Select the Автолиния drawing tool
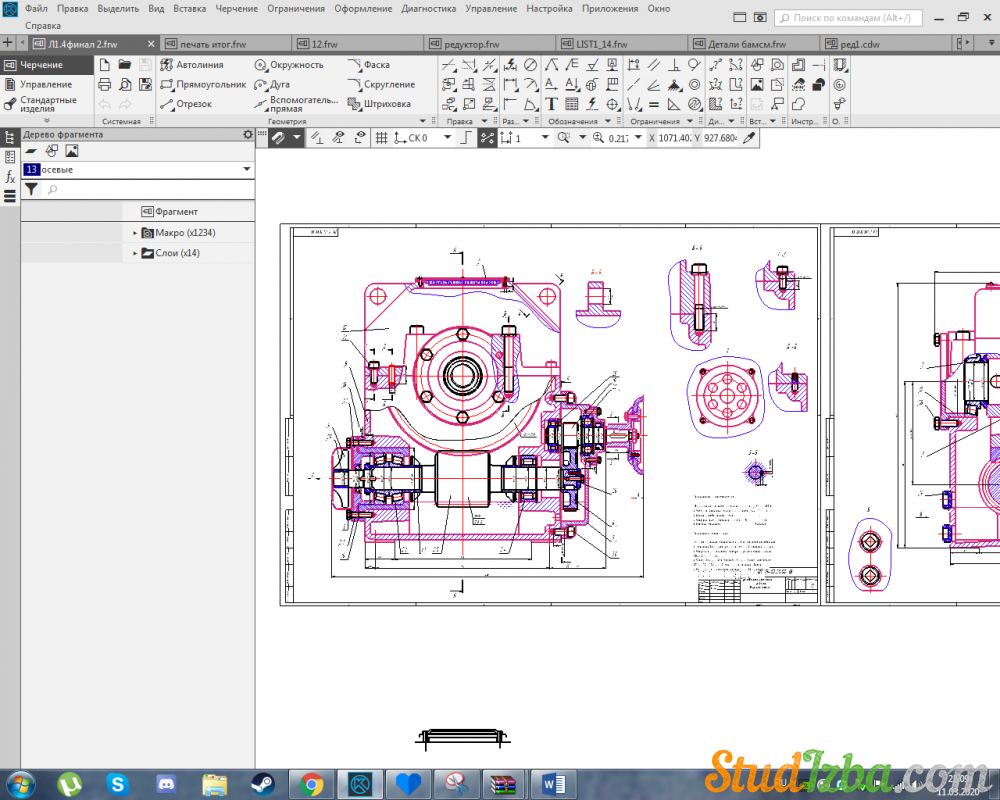This screenshot has width=1000, height=800. coord(199,65)
